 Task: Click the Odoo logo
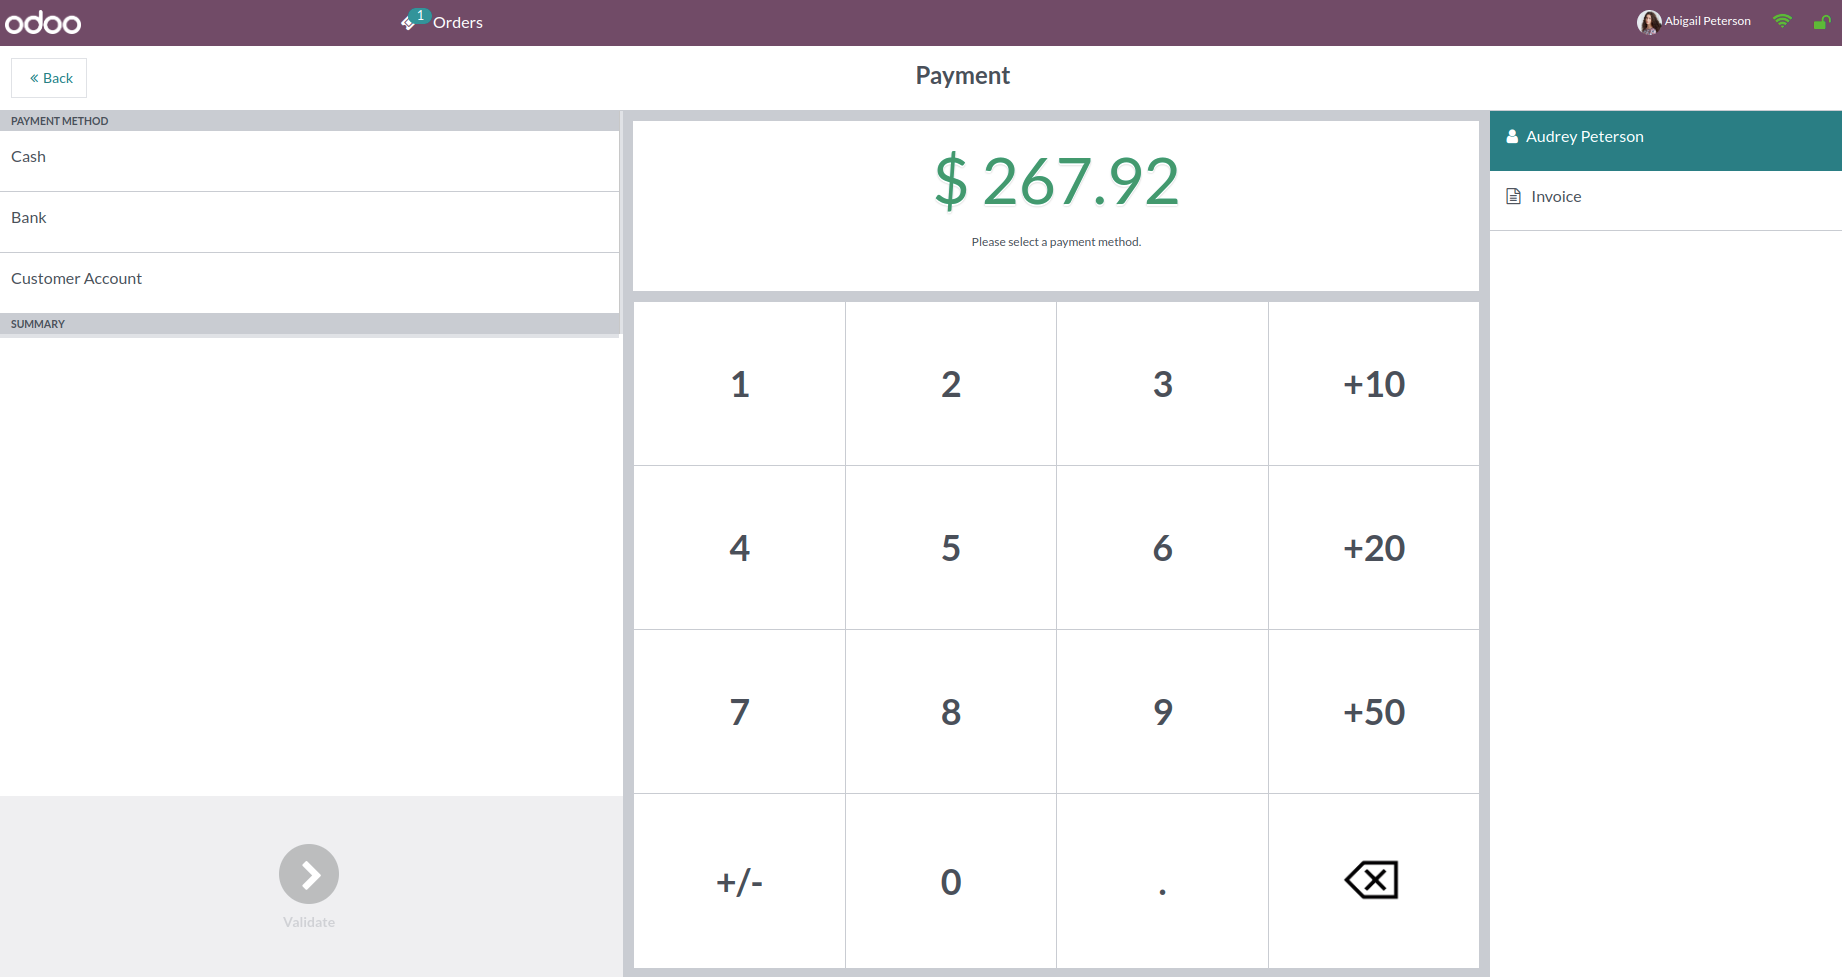pyautogui.click(x=43, y=23)
